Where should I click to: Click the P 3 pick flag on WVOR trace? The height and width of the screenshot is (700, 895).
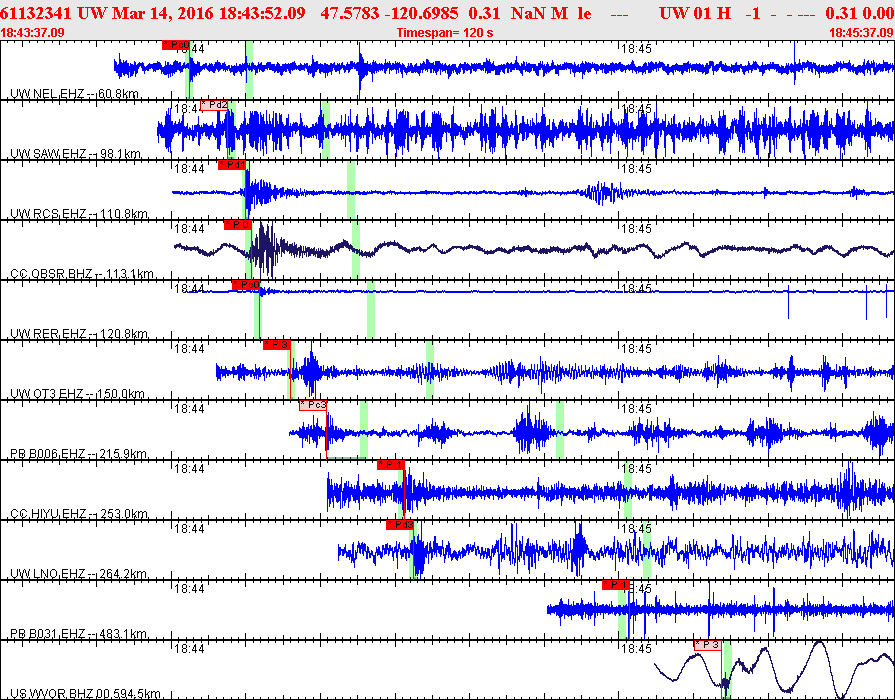click(x=708, y=645)
